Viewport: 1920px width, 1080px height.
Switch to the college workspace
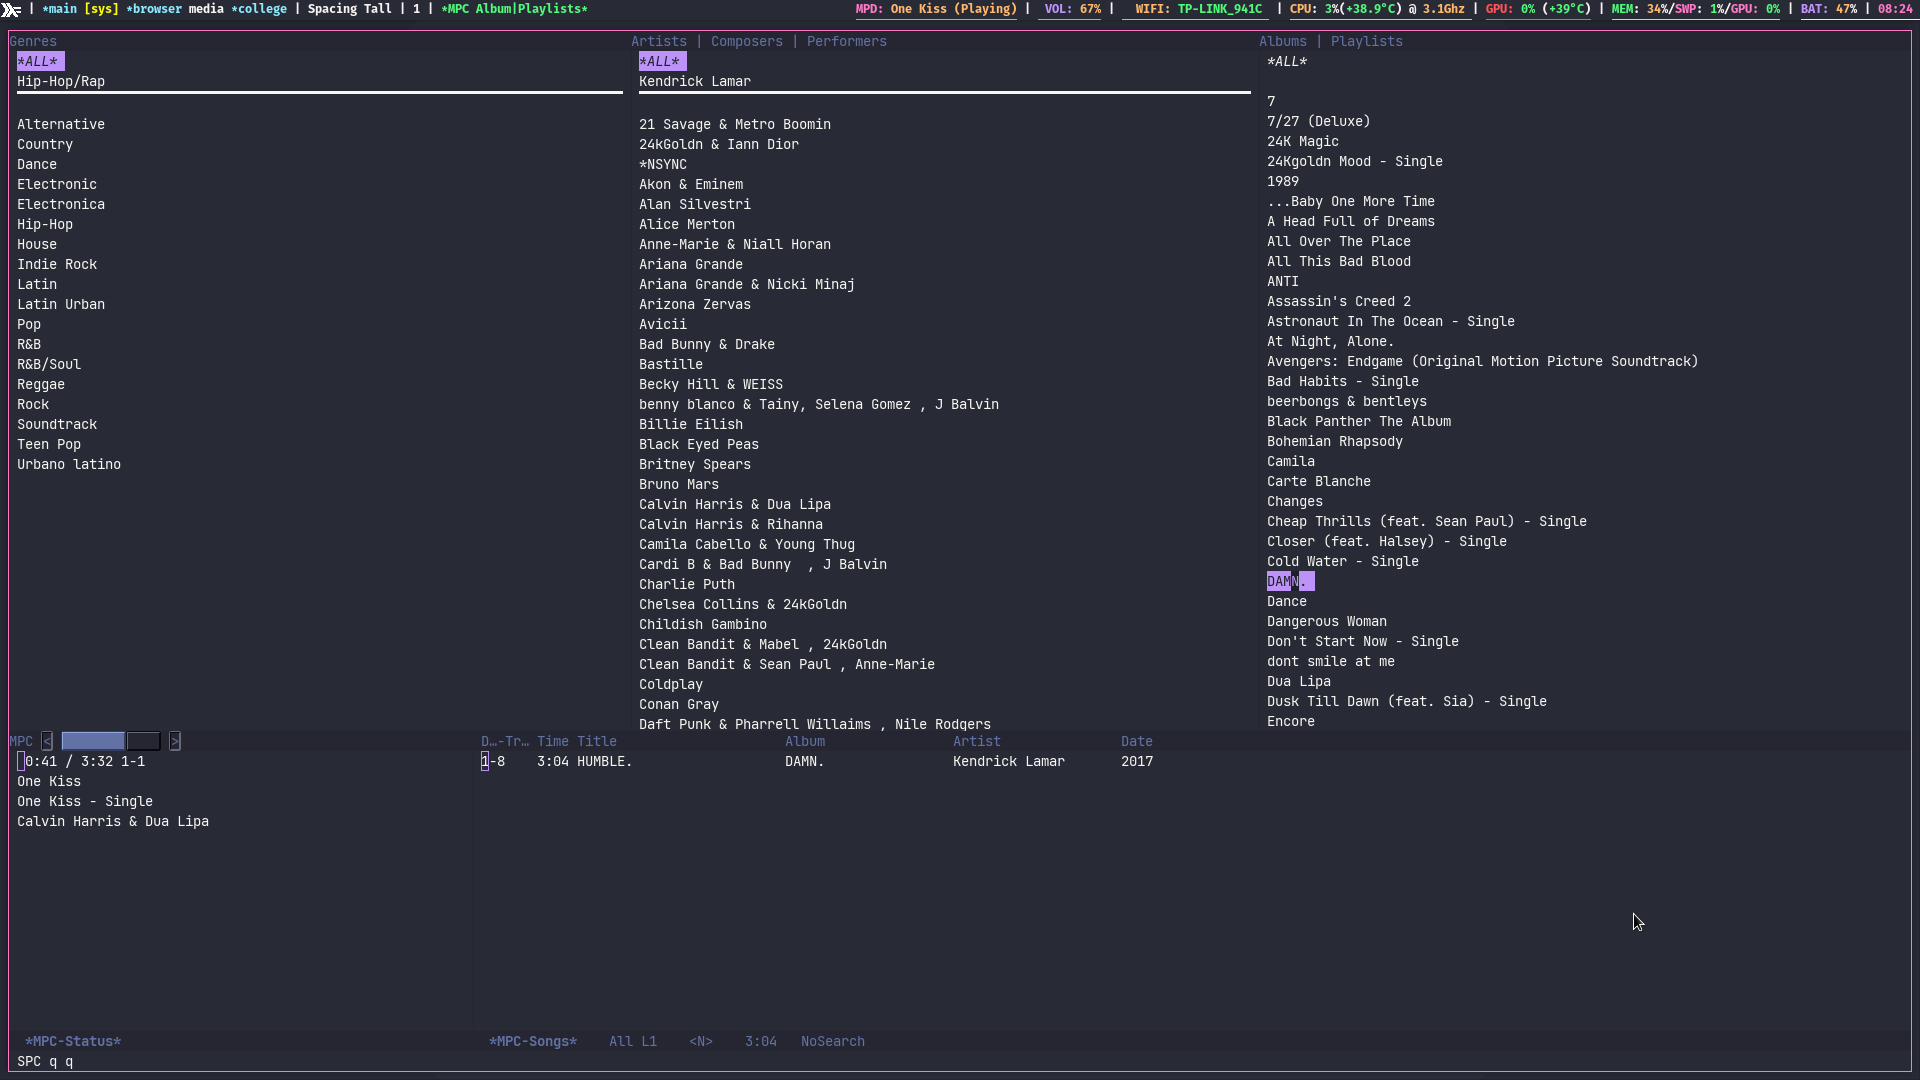tap(259, 9)
